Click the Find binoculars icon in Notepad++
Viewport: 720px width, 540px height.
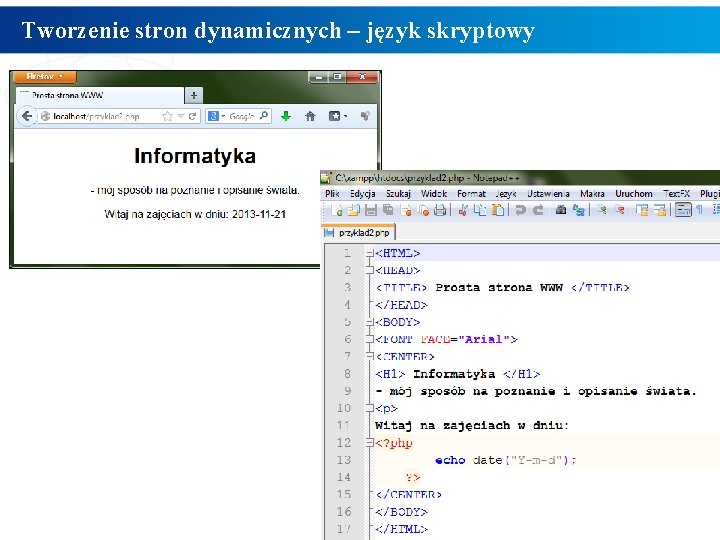(x=561, y=210)
